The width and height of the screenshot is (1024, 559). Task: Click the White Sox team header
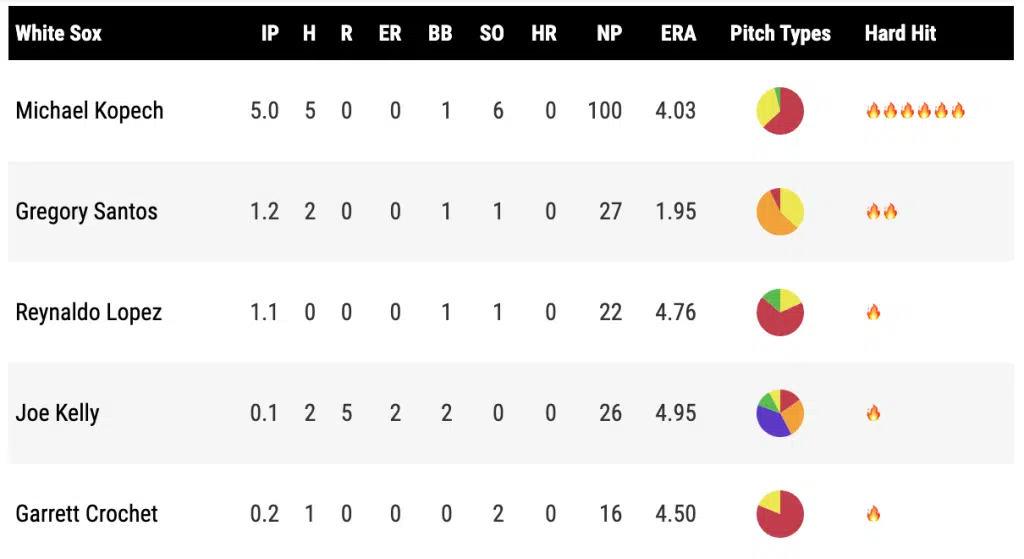[x=58, y=33]
